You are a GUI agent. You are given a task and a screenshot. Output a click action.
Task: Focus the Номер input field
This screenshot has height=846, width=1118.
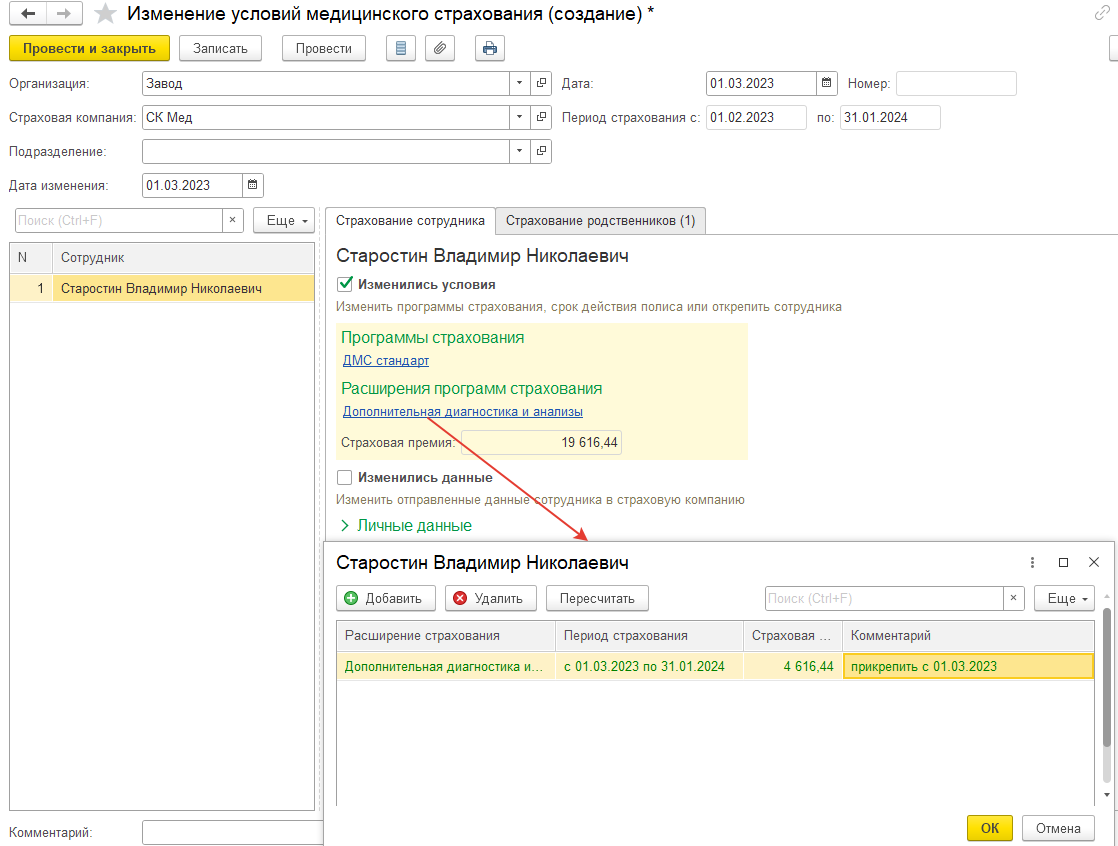tap(956, 83)
